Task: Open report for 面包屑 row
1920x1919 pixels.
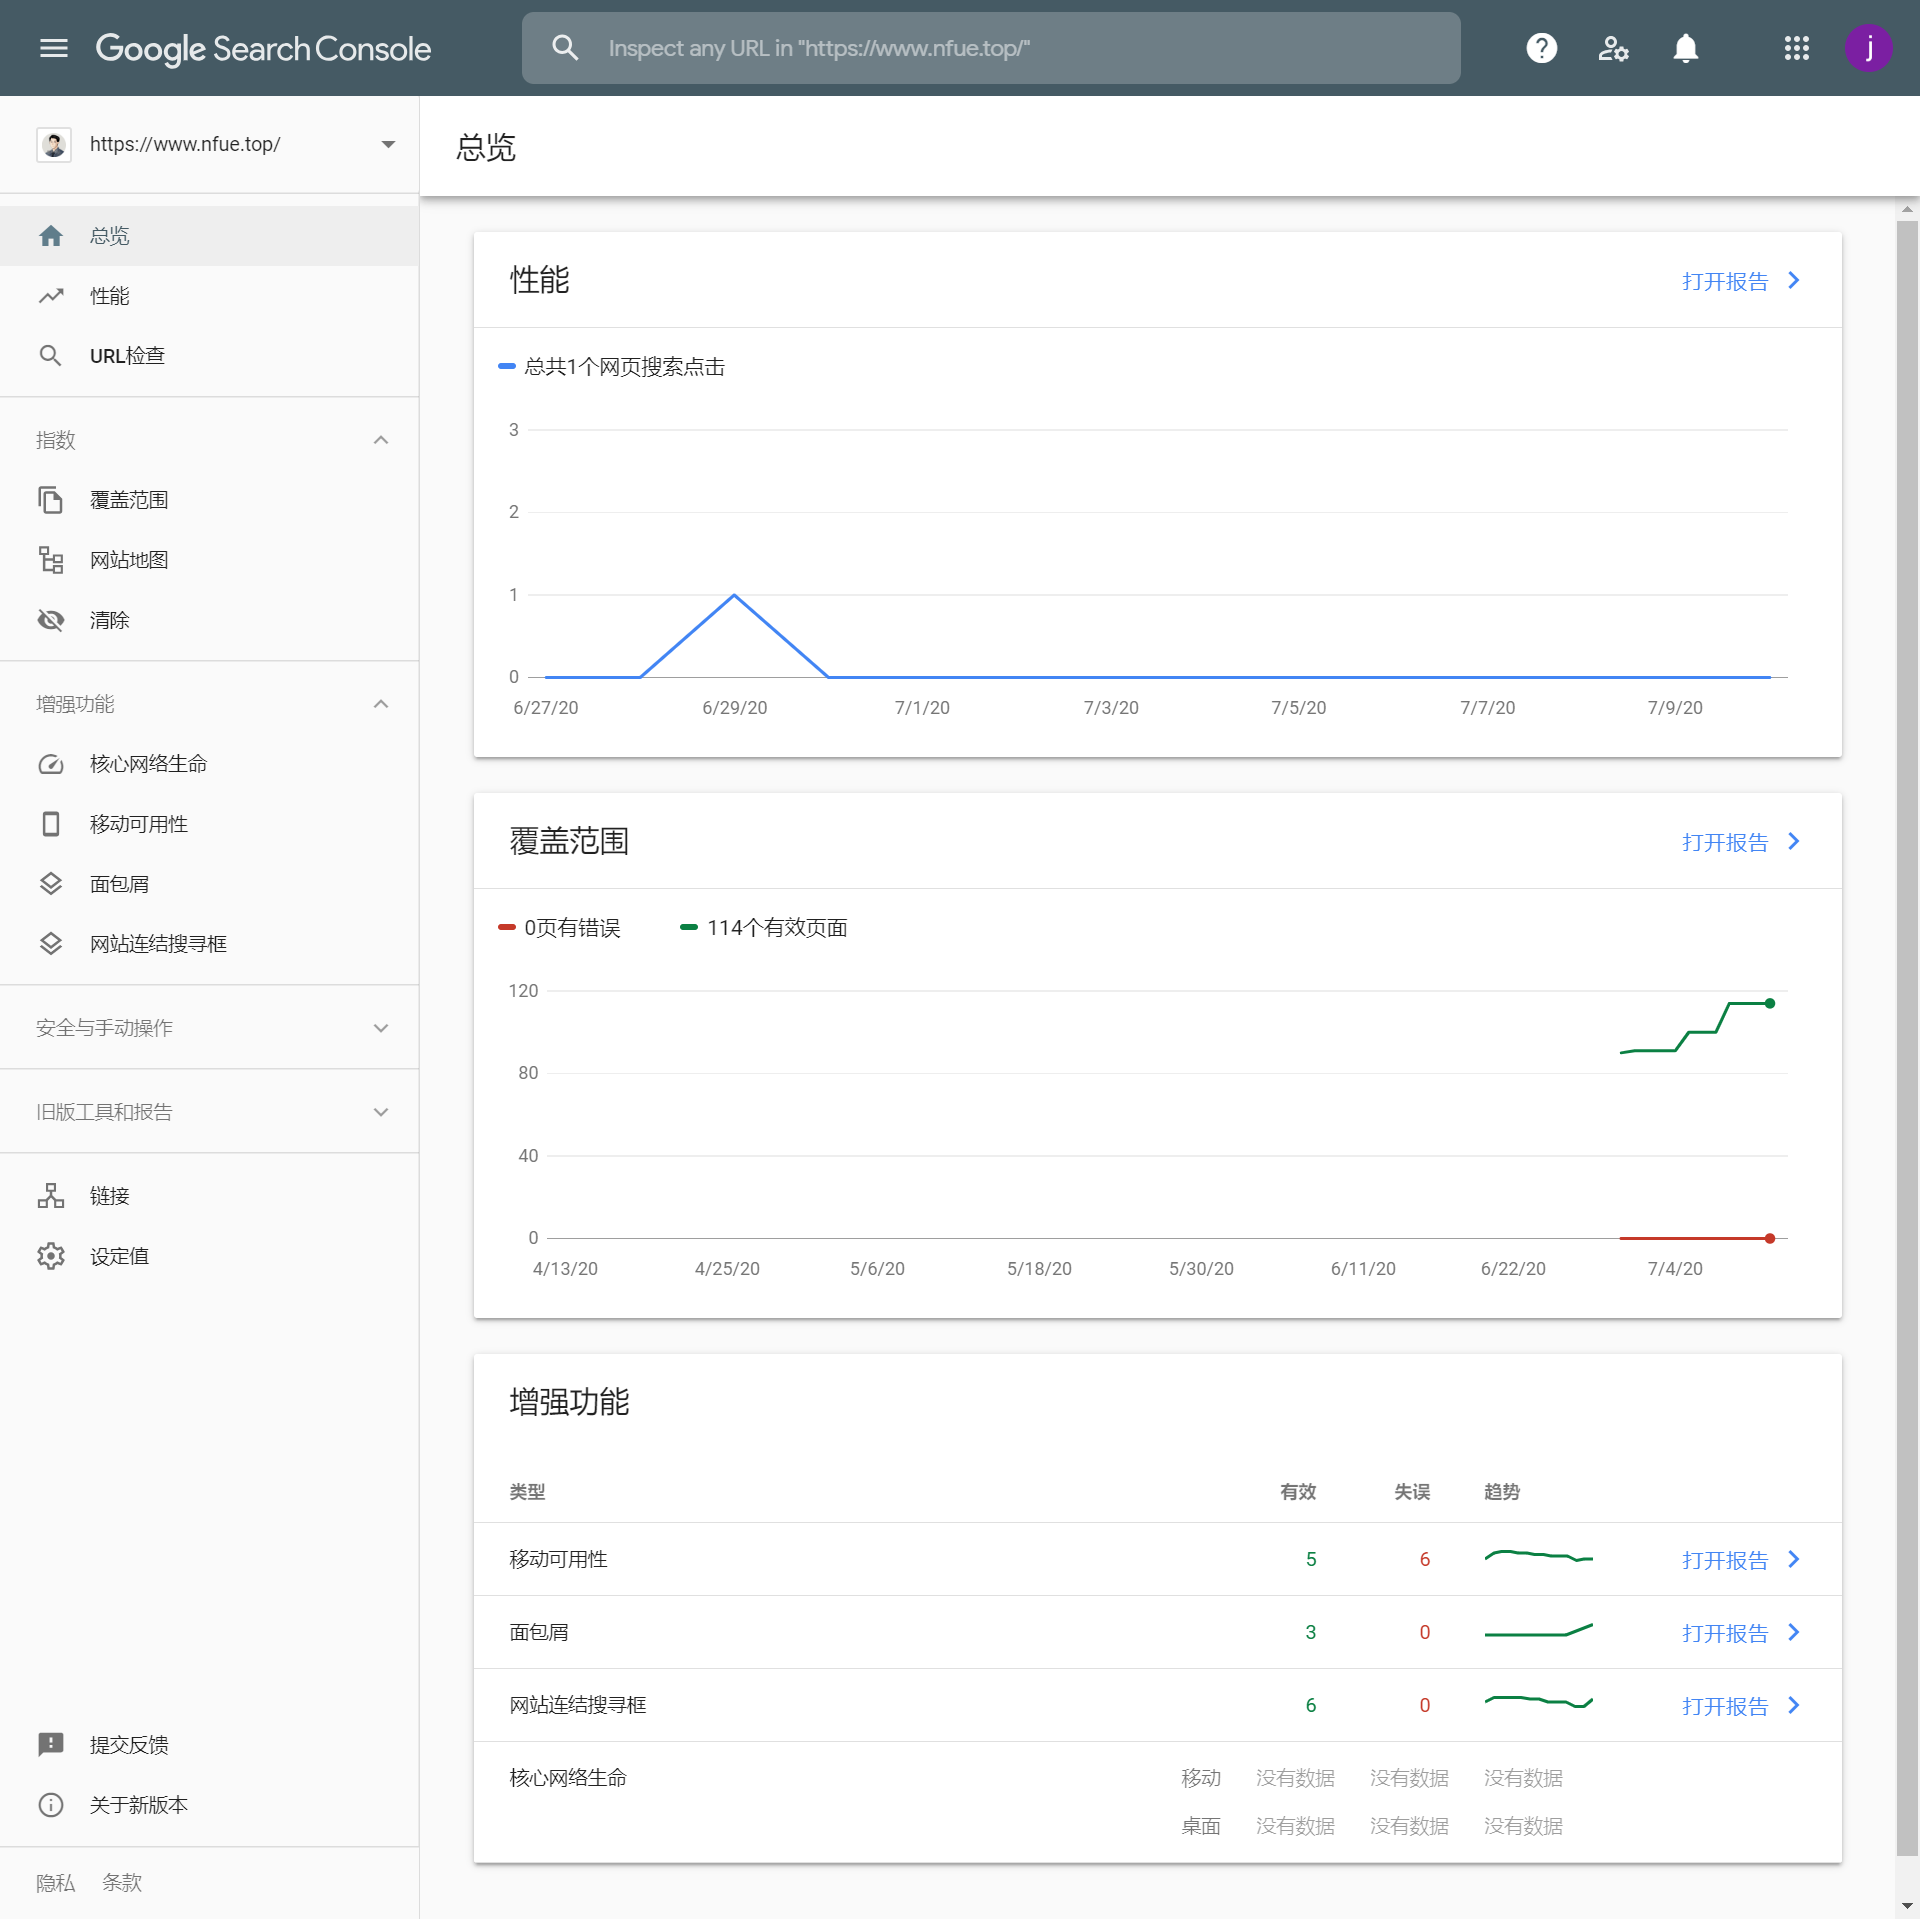Action: 1741,1633
